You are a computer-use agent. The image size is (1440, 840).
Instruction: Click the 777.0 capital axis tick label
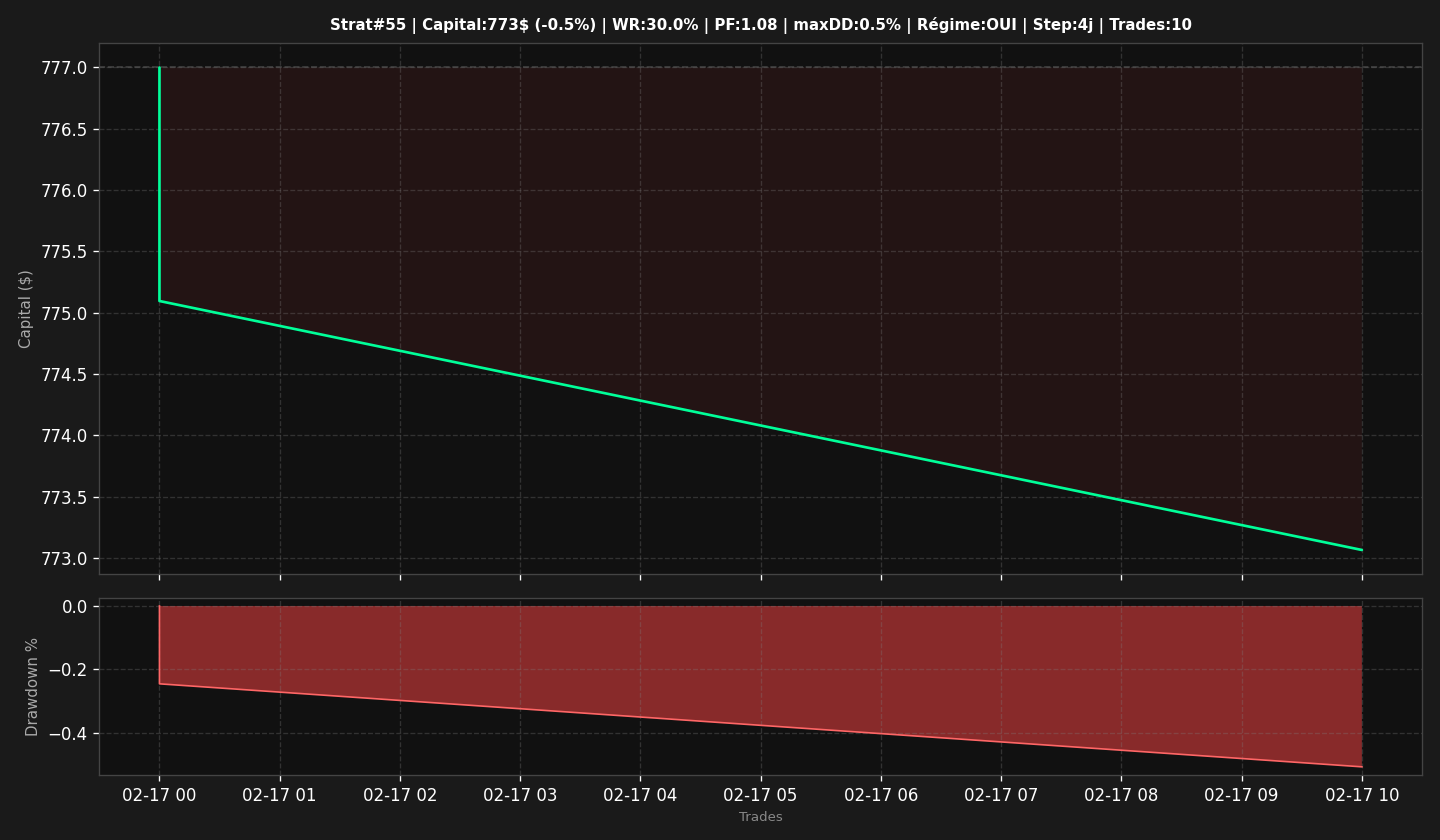pyautogui.click(x=64, y=68)
